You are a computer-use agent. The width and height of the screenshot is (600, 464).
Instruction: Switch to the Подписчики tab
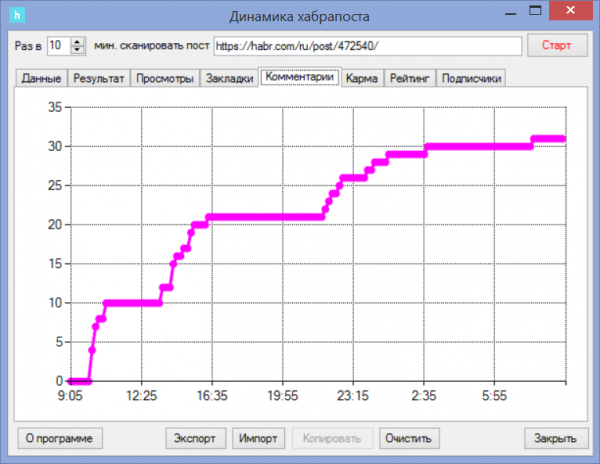pos(471,79)
